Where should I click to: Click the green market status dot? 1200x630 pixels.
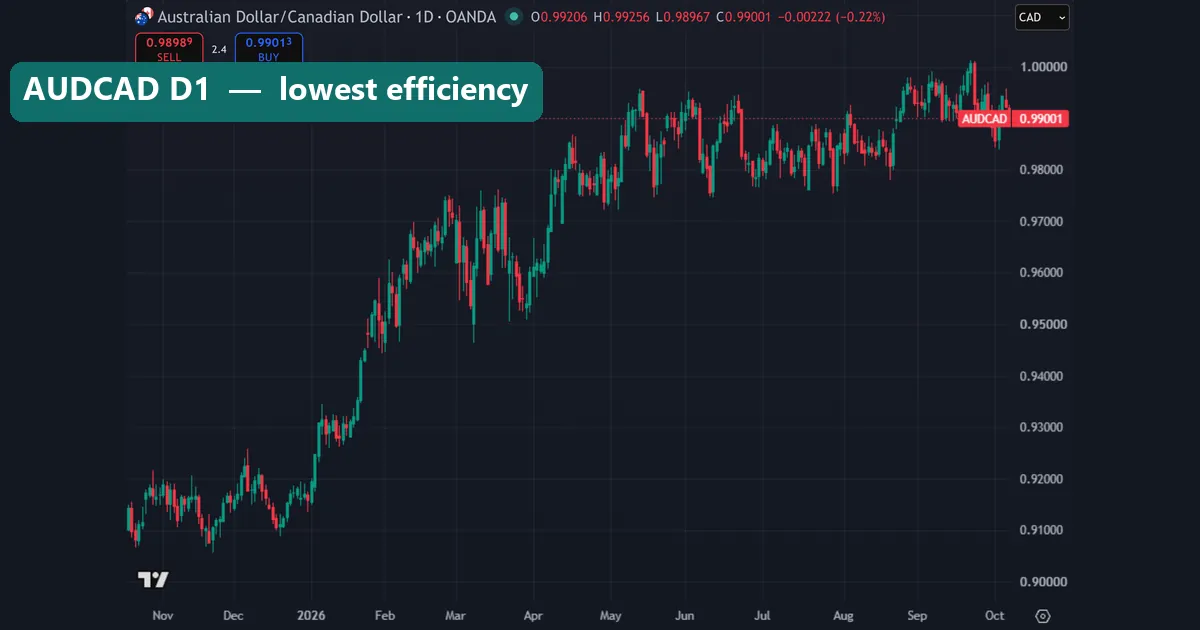tap(514, 17)
